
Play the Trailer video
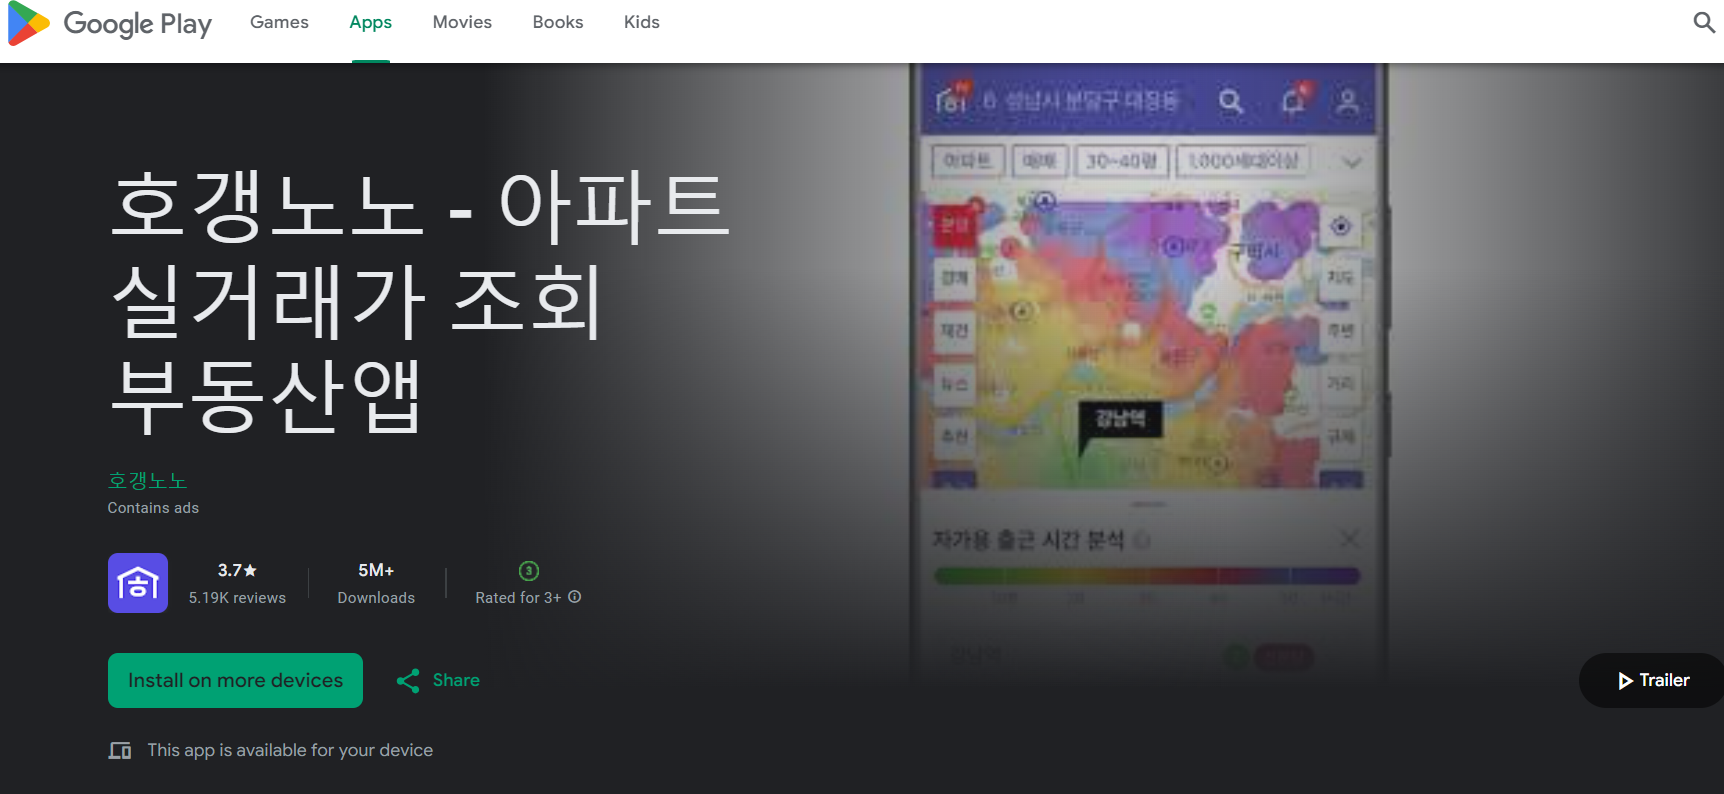pyautogui.click(x=1653, y=680)
